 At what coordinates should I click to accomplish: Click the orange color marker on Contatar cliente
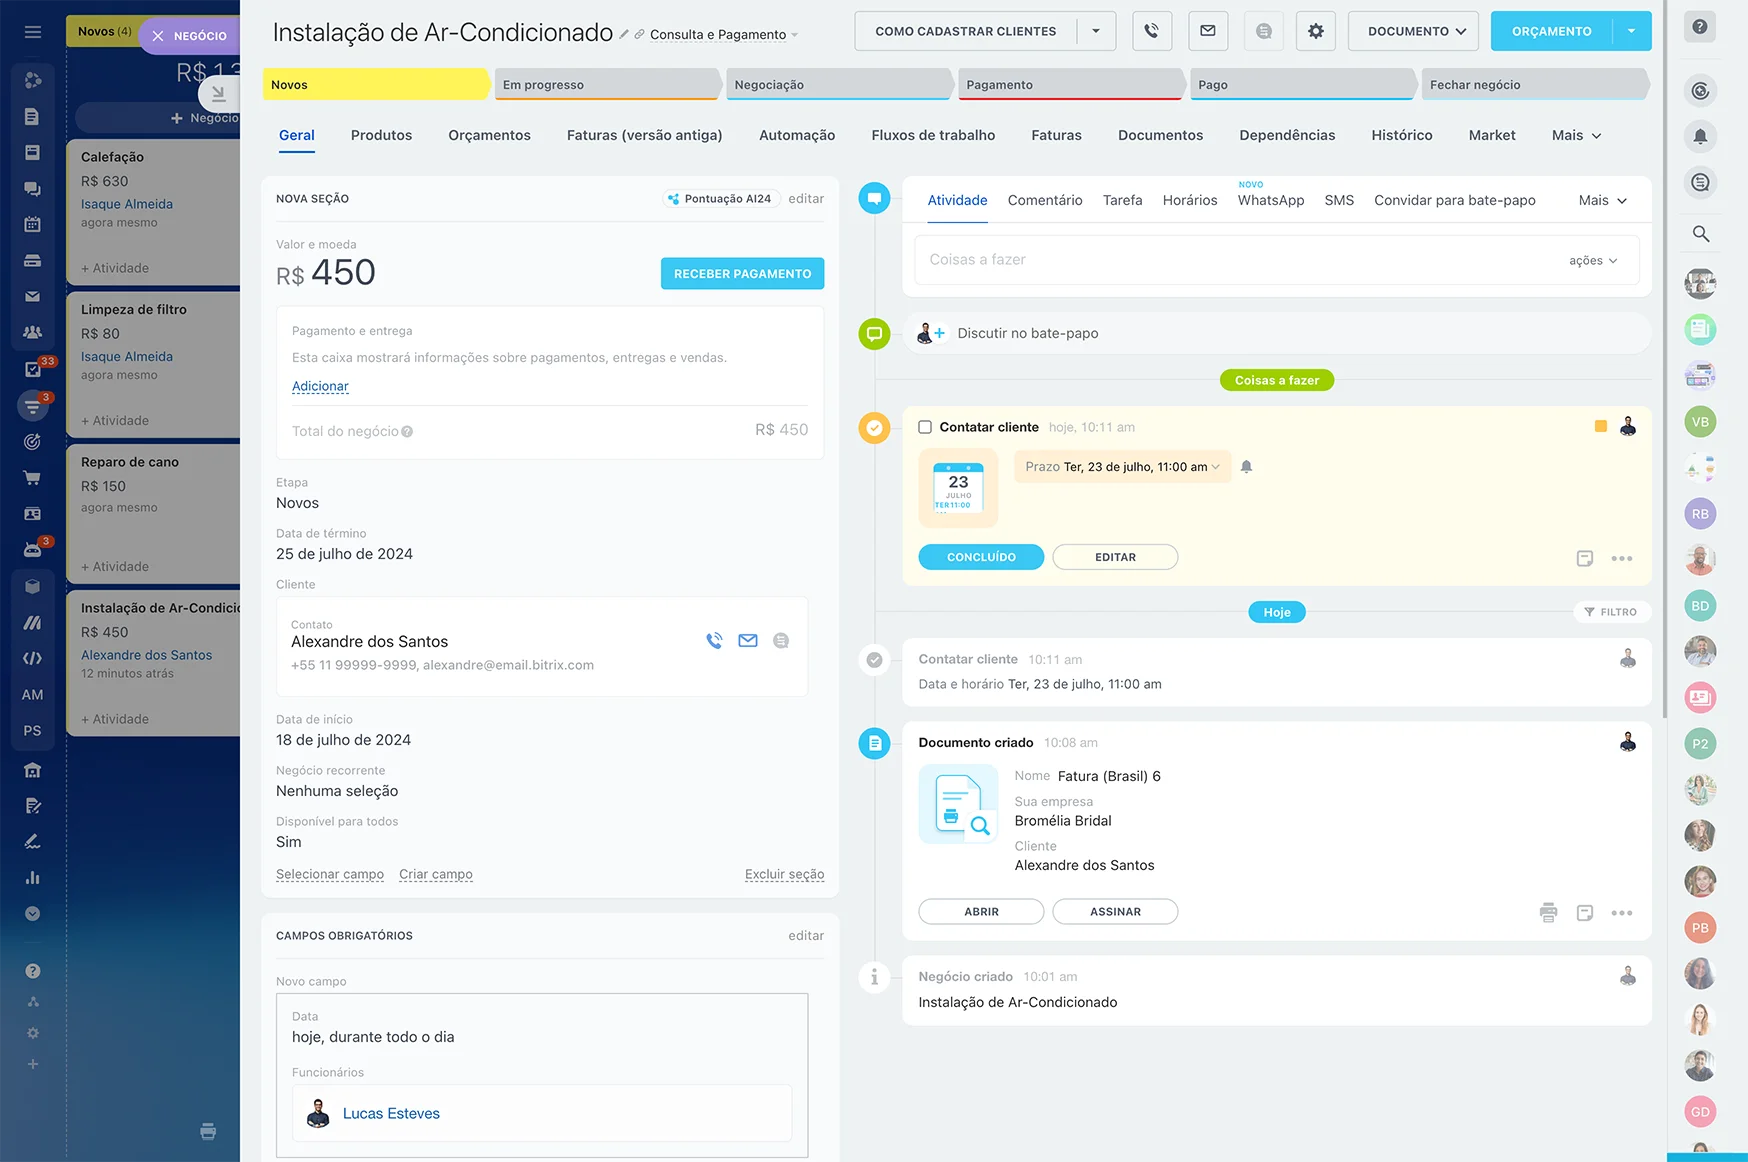tap(1600, 427)
